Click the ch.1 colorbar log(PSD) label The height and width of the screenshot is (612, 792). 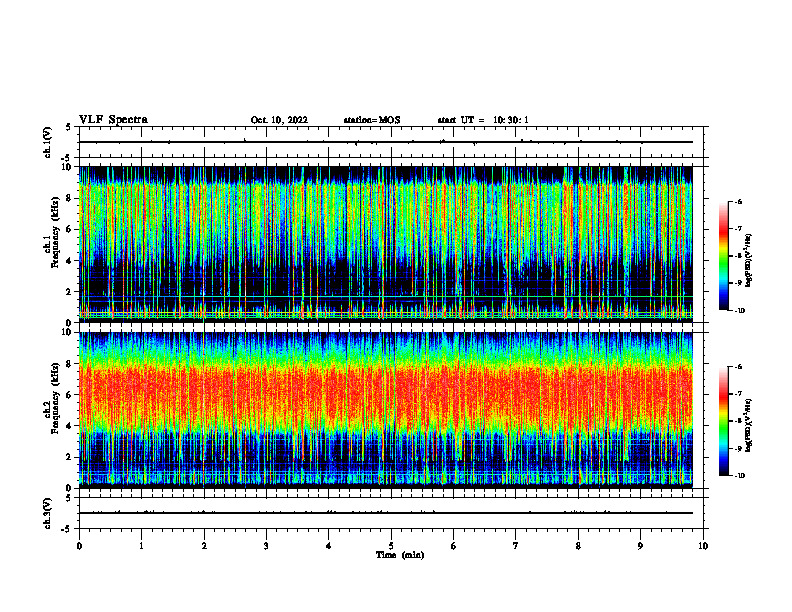pyautogui.click(x=749, y=261)
